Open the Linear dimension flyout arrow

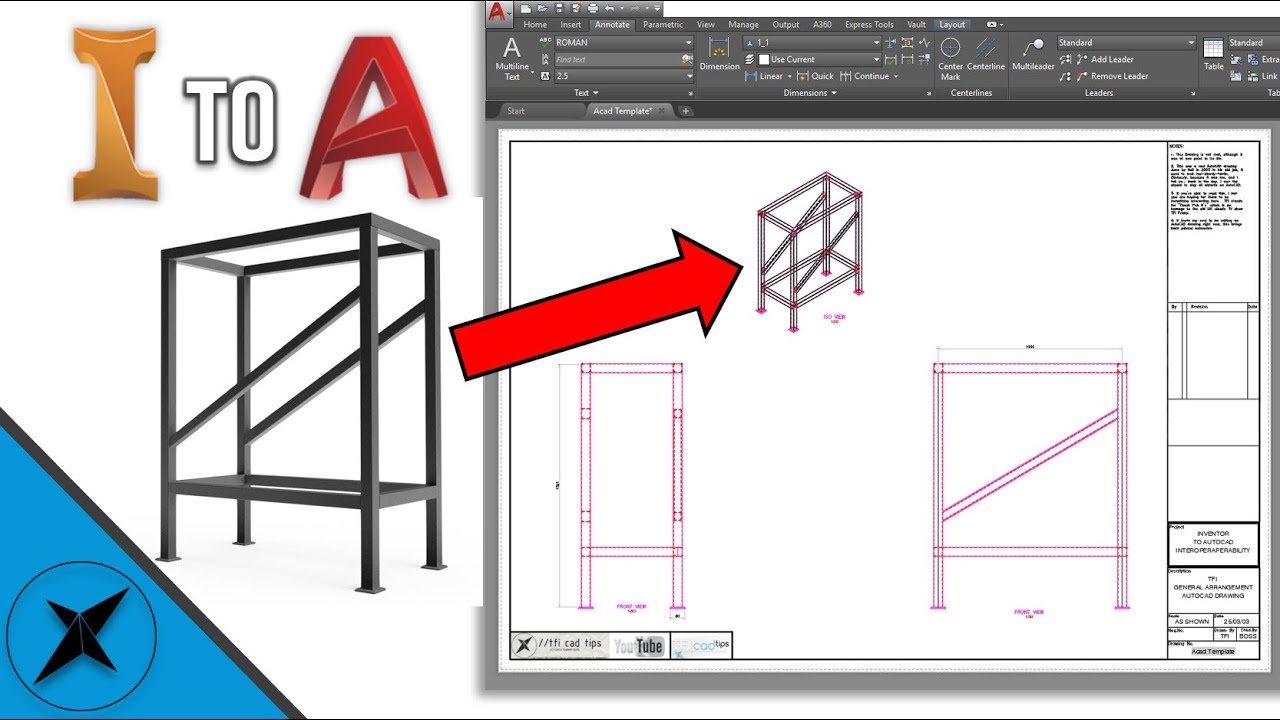point(790,76)
